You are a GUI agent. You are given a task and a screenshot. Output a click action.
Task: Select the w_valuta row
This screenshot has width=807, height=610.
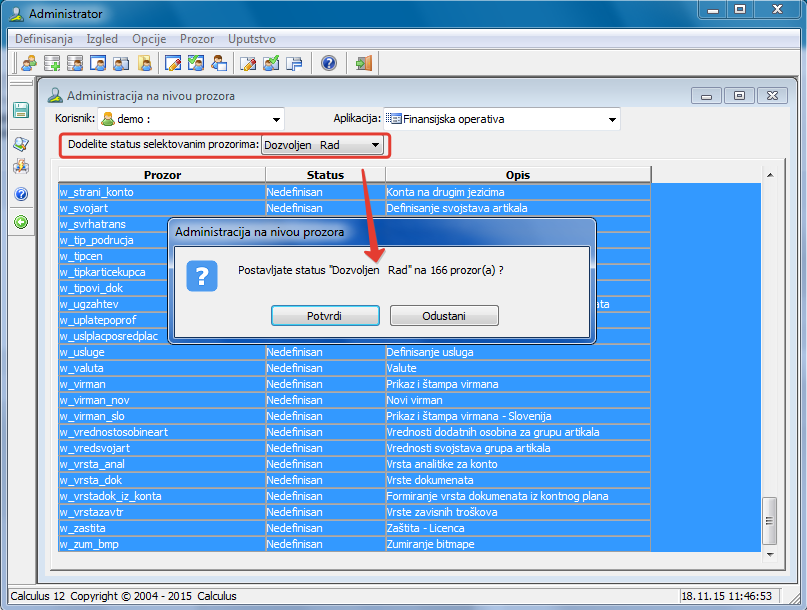pos(355,368)
